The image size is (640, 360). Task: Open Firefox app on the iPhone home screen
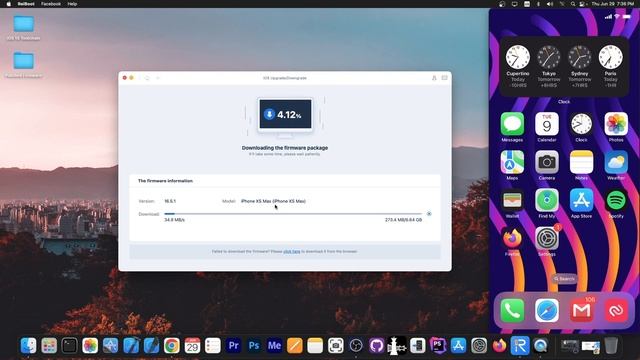tap(512, 238)
